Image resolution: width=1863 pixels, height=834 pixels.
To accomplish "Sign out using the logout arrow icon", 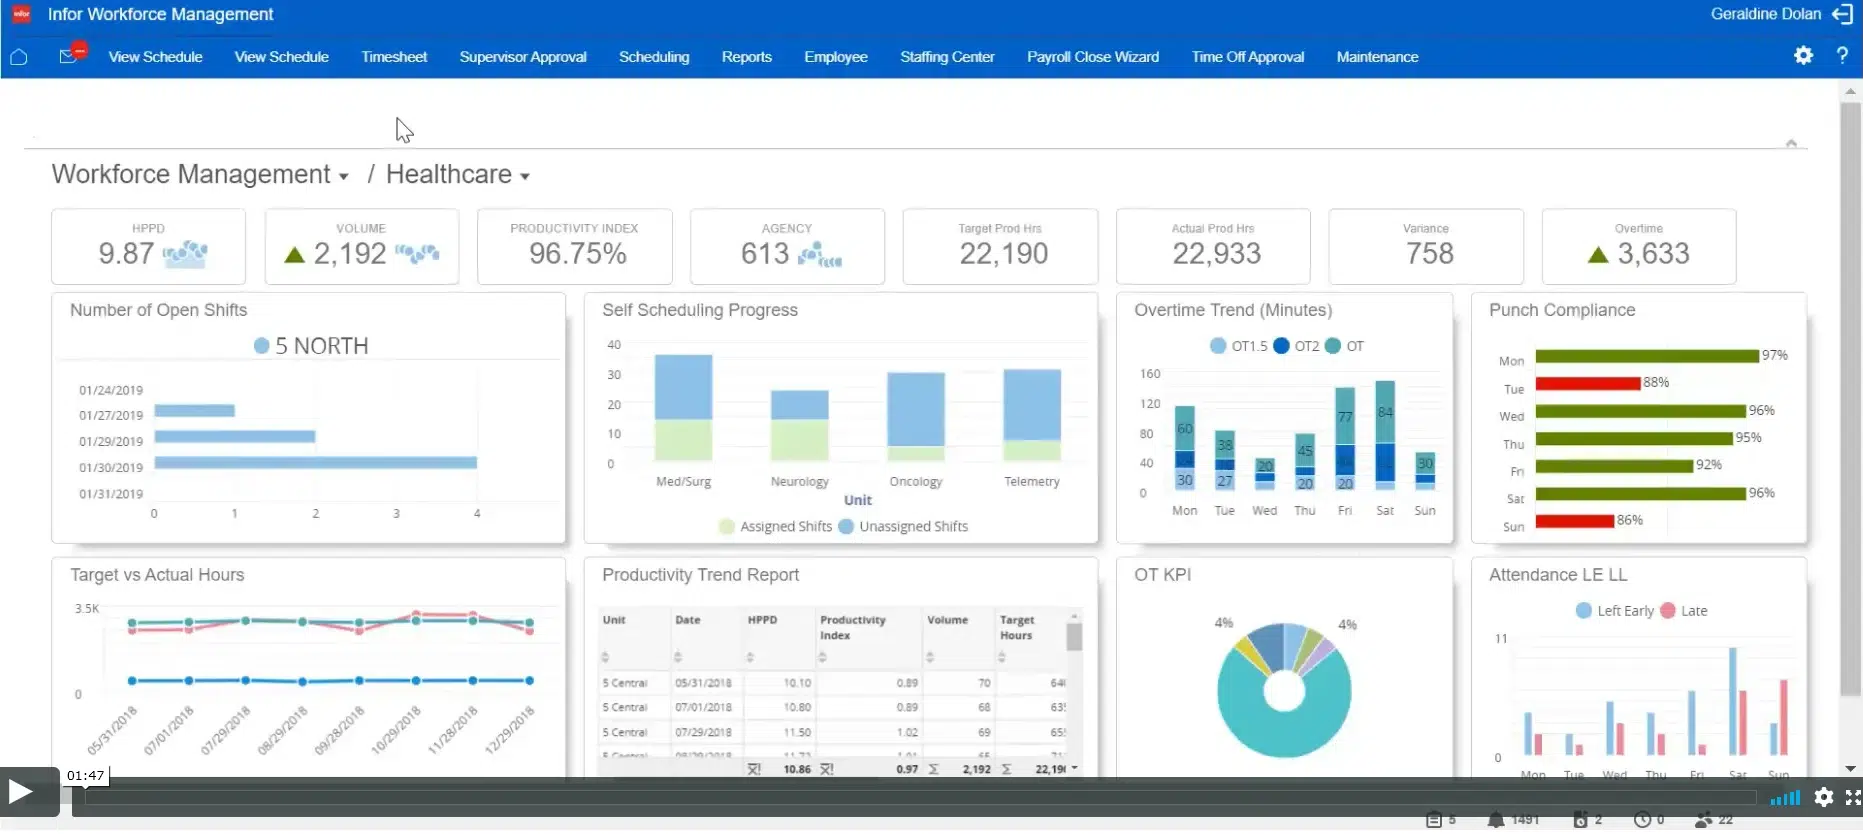I will pyautogui.click(x=1842, y=14).
